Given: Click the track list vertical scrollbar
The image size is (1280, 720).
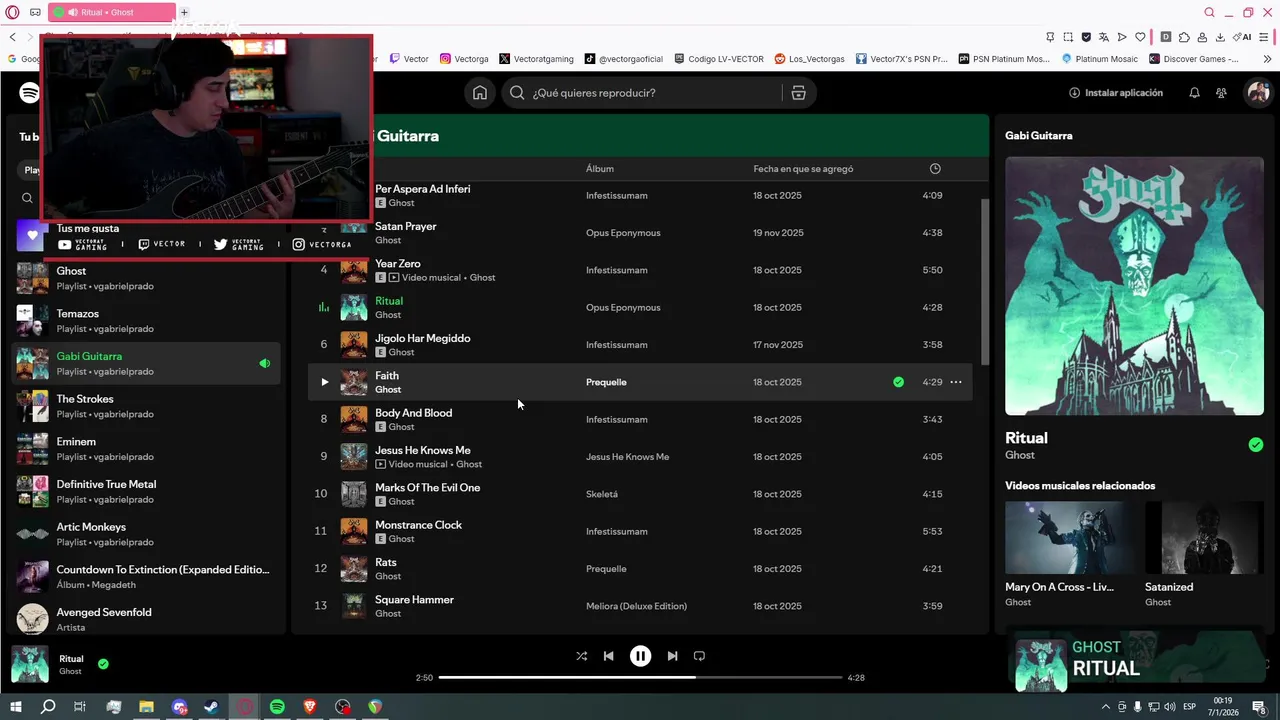Looking at the screenshot, I should coord(984,282).
